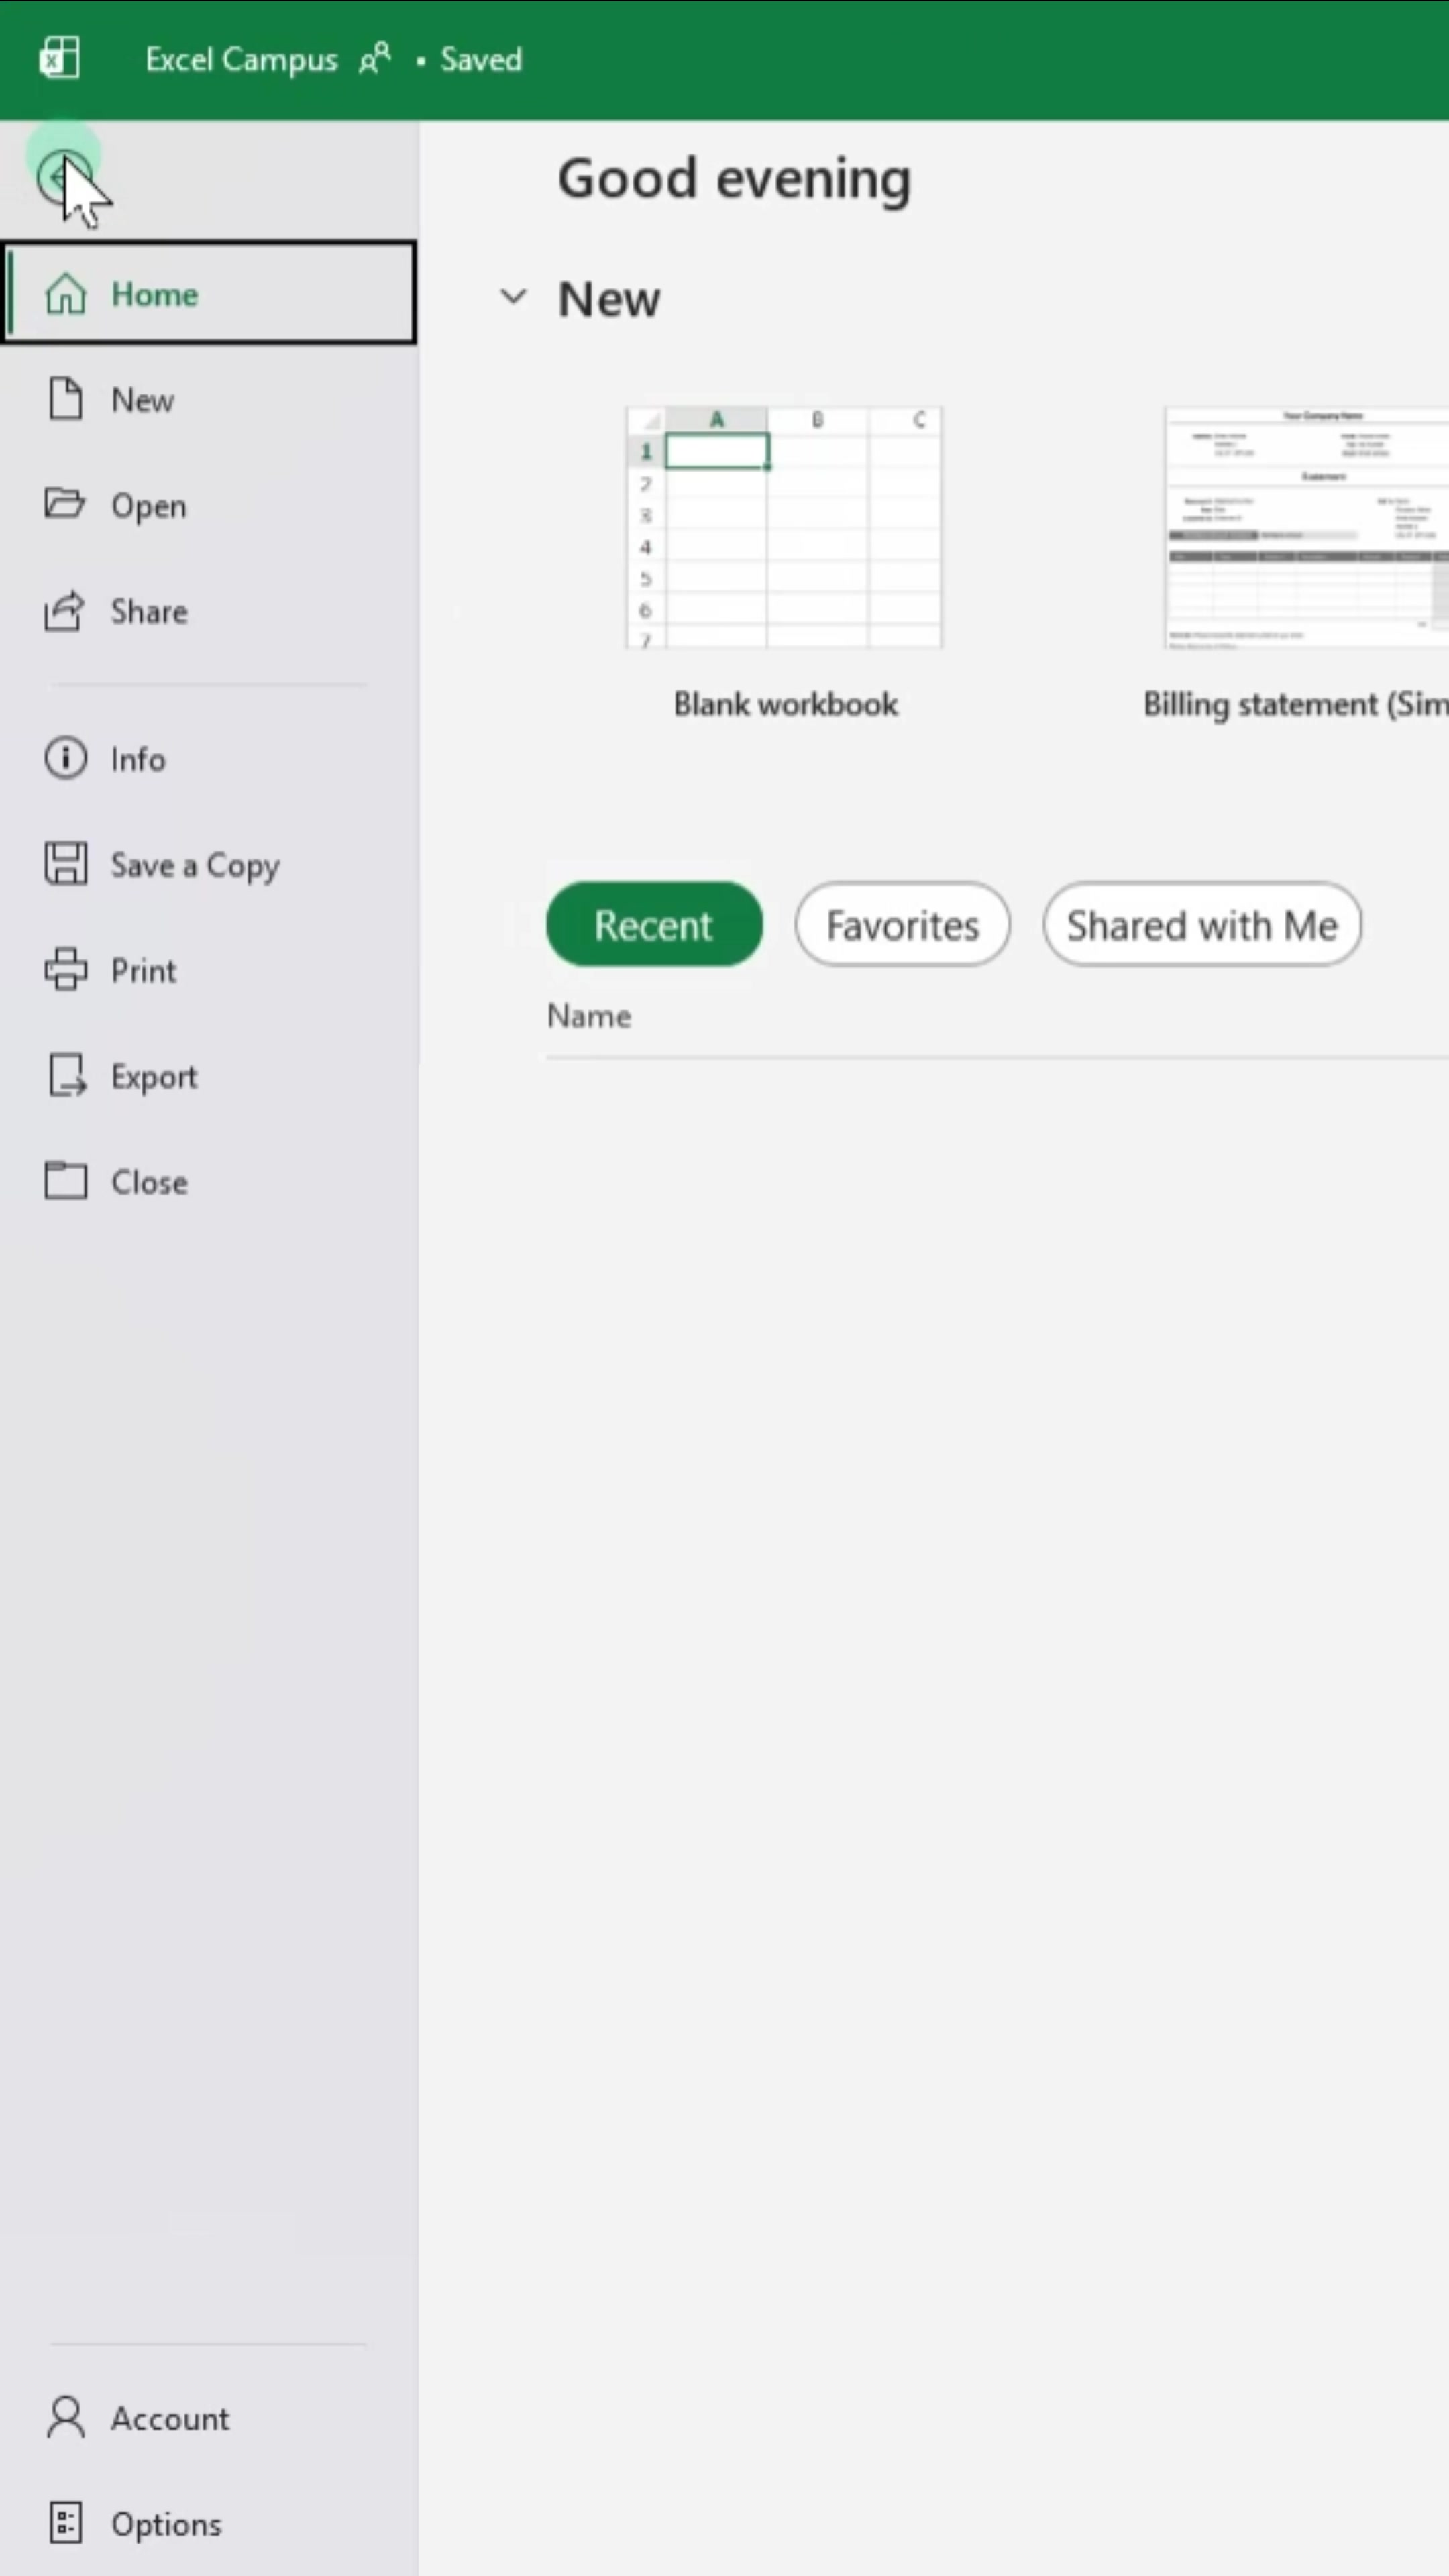Click the Billing statement template label
The height and width of the screenshot is (2576, 1449).
pyautogui.click(x=1296, y=705)
